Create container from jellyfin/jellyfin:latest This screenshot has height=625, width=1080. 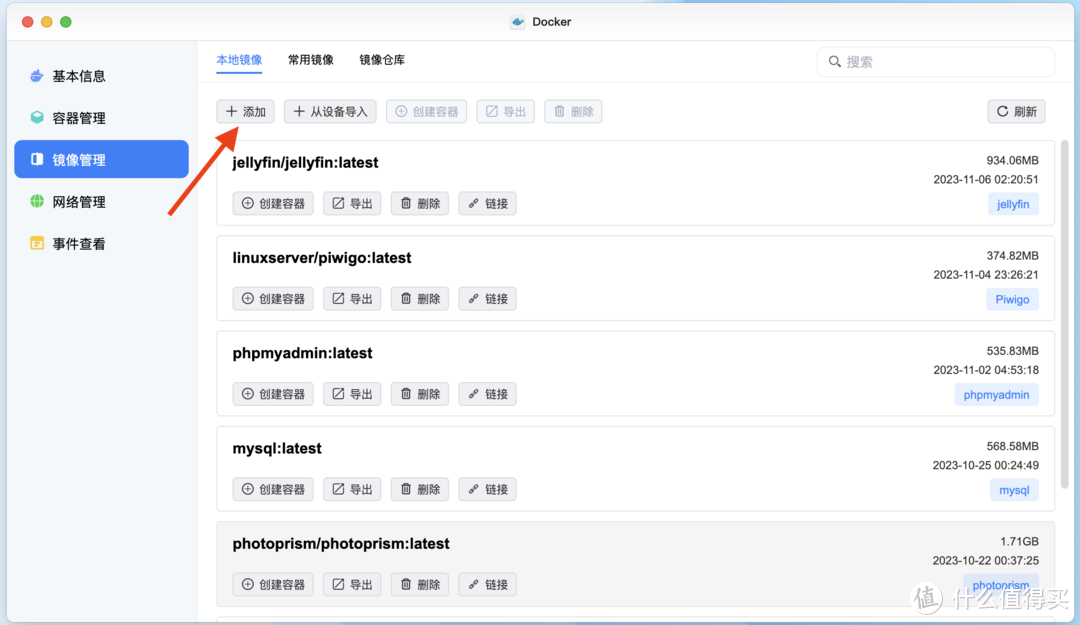pos(273,203)
